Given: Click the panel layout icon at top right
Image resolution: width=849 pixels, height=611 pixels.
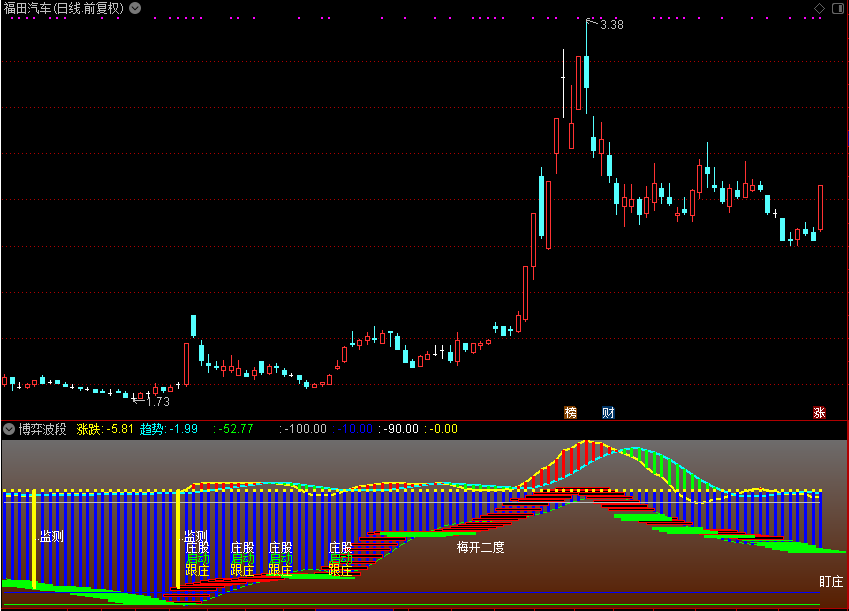Looking at the screenshot, I should [x=838, y=8].
